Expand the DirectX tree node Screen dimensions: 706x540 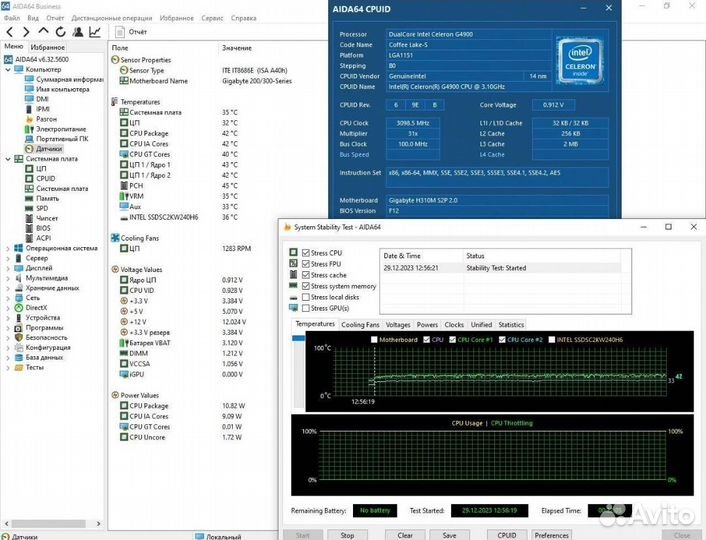8,308
